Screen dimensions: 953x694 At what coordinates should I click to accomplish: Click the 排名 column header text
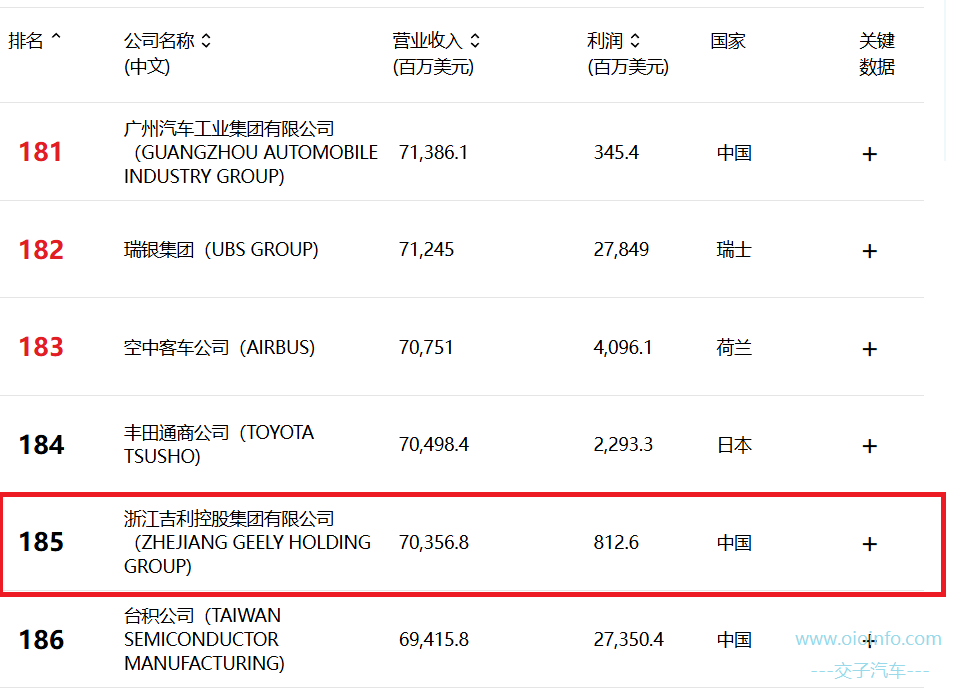[26, 41]
